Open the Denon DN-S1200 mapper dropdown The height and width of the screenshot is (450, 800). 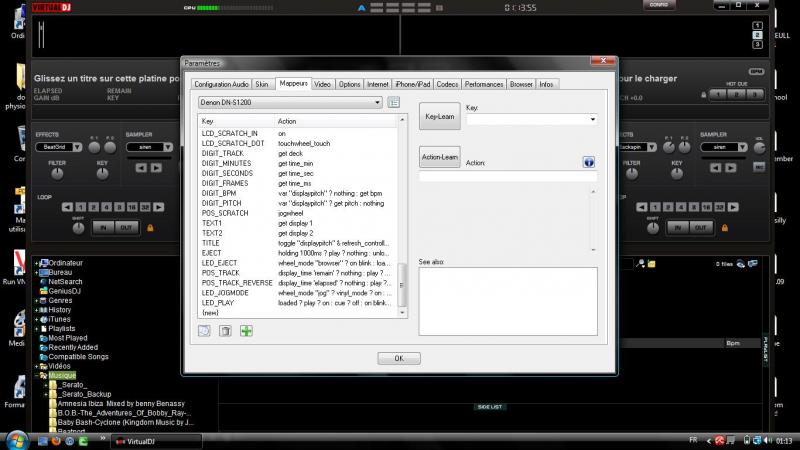[x=290, y=103]
